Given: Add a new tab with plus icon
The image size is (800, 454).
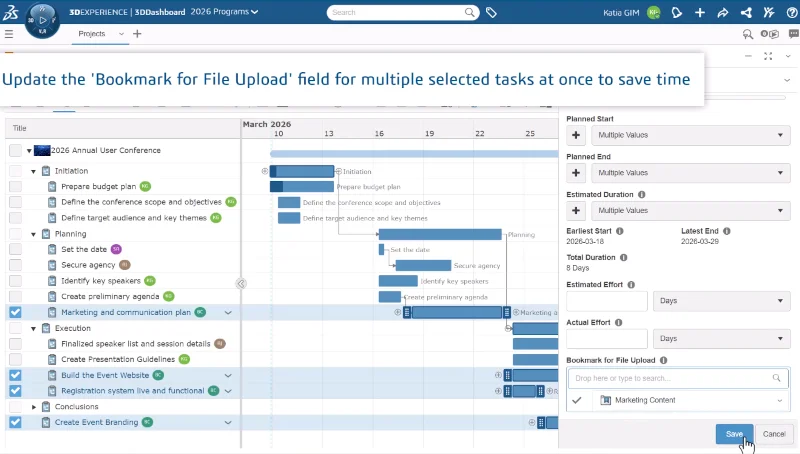Looking at the screenshot, I should (x=137, y=34).
